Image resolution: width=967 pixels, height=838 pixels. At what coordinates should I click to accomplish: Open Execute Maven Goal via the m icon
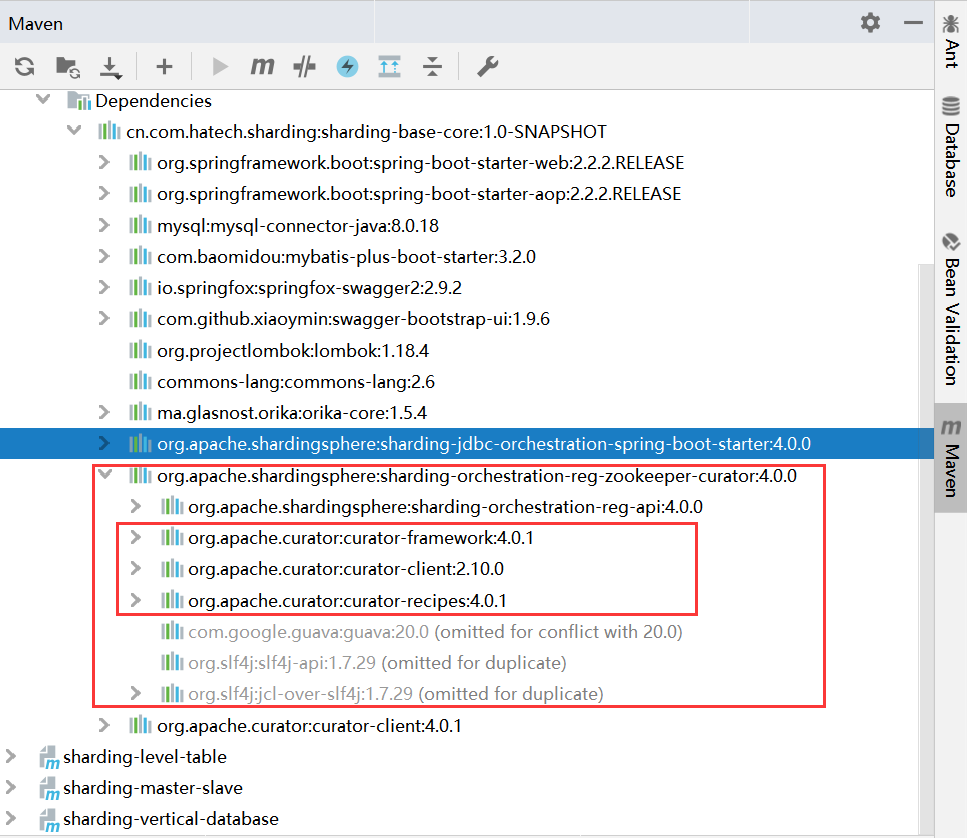coord(262,65)
